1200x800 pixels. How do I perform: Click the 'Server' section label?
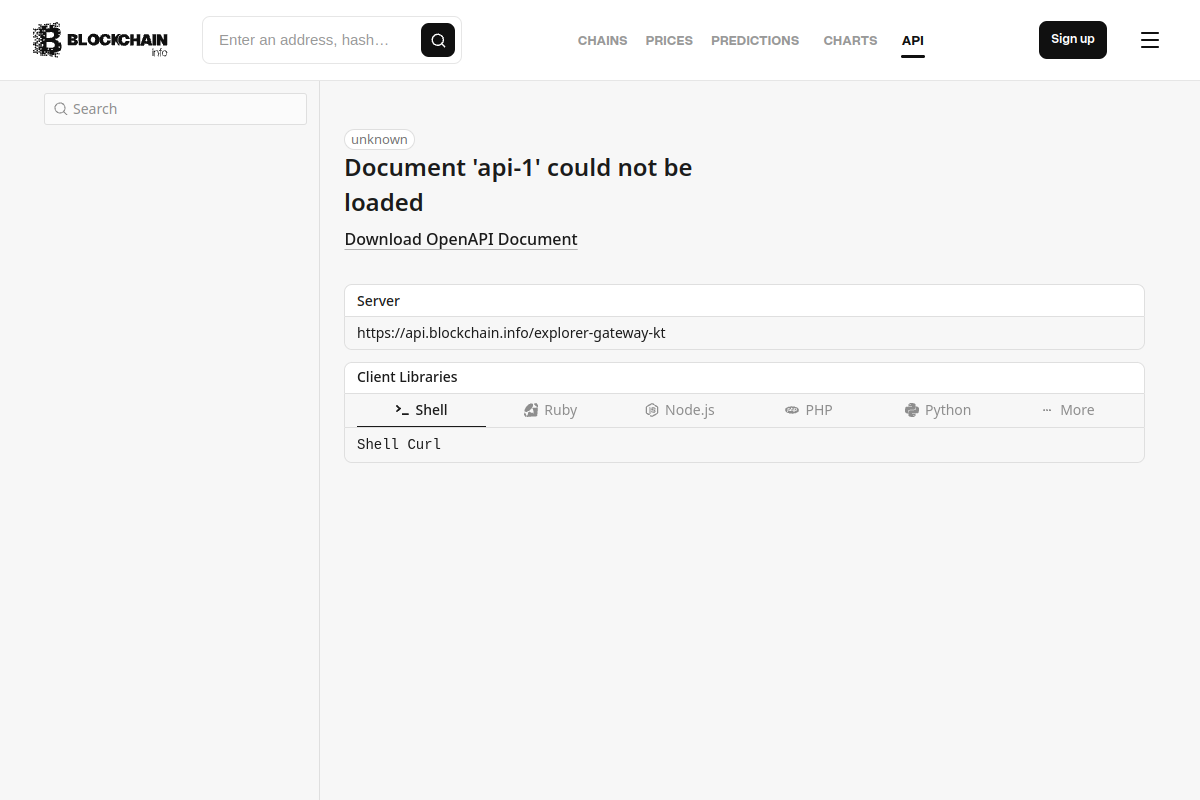click(378, 301)
